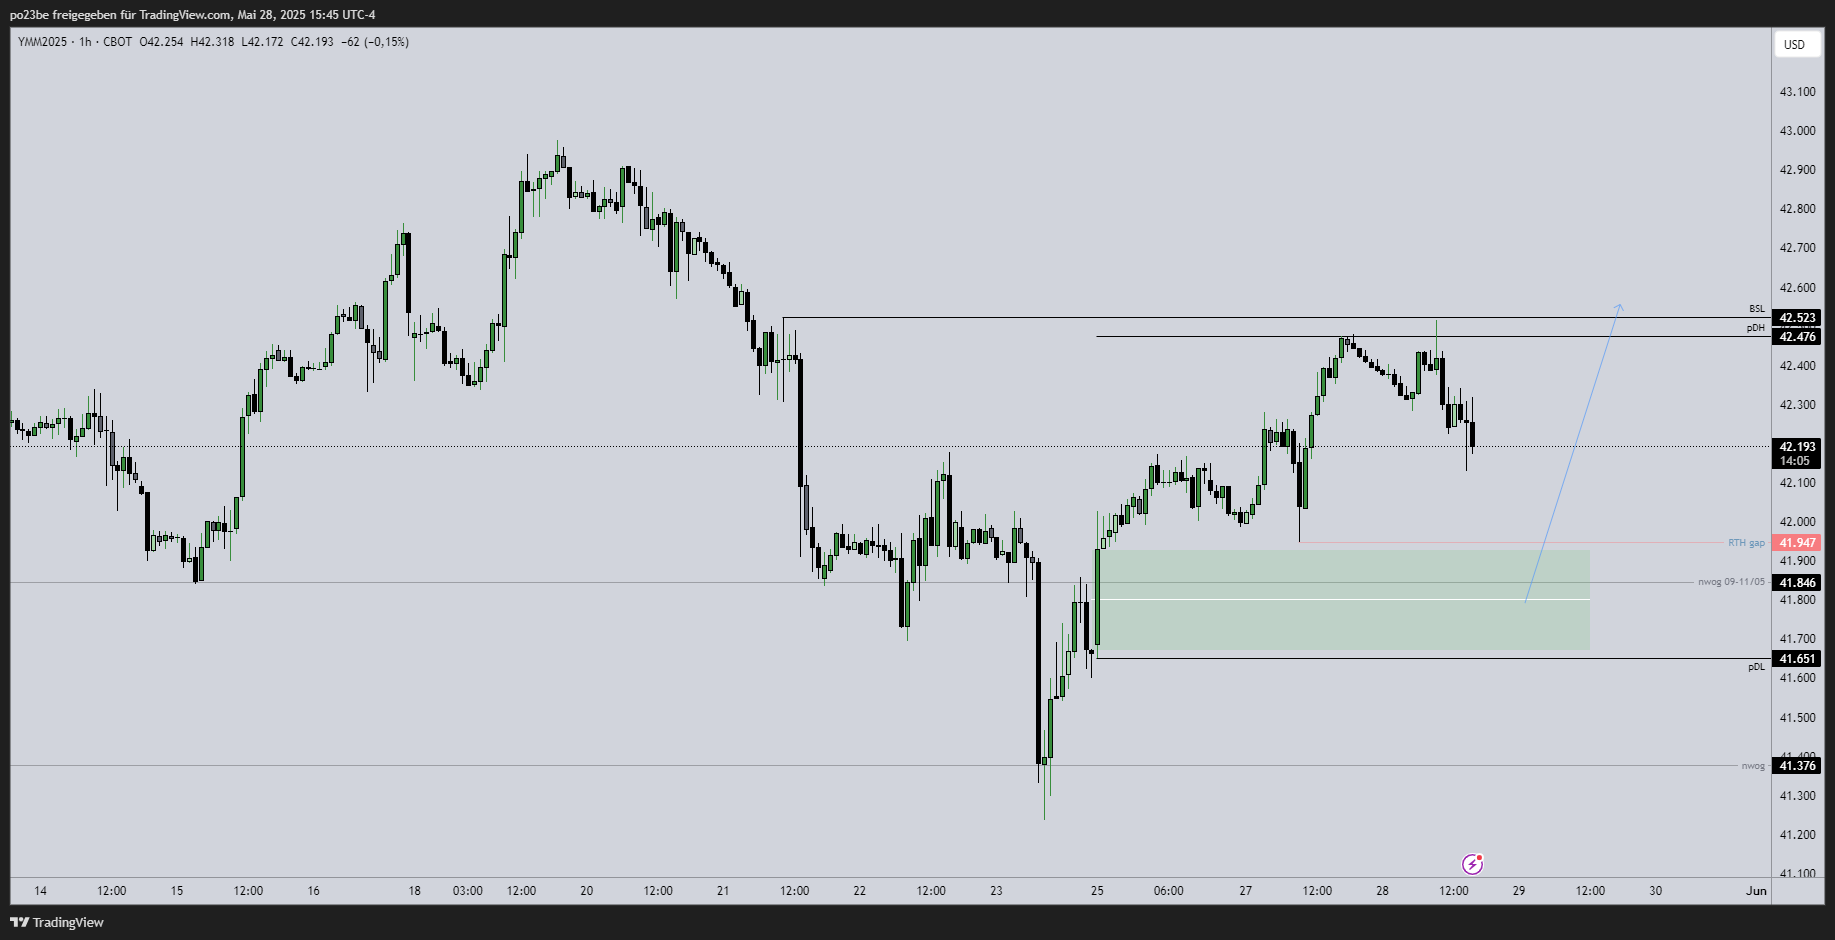Click the red RTH gap 41.947 price label
The image size is (1835, 940).
[1797, 543]
